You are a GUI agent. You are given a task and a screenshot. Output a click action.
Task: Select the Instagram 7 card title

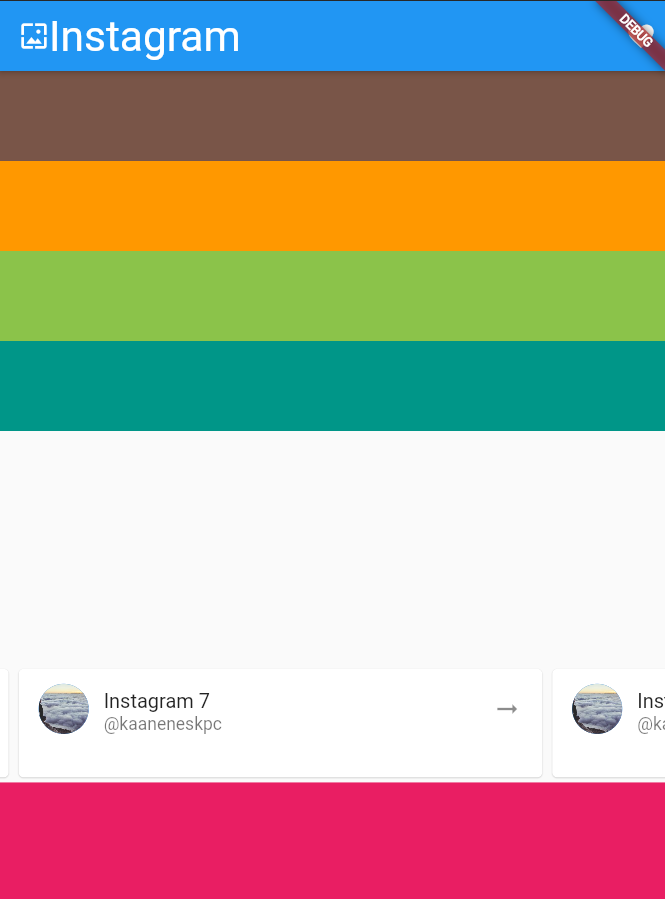point(157,701)
